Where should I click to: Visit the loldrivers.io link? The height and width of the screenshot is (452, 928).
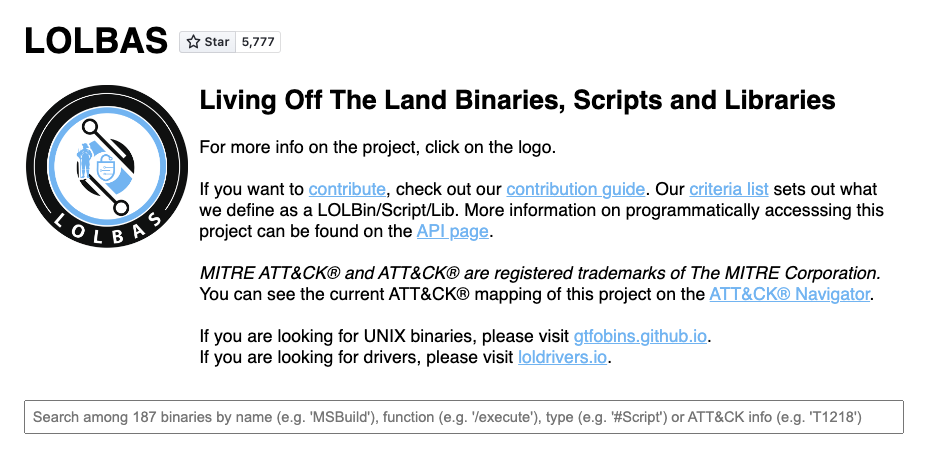(x=563, y=357)
